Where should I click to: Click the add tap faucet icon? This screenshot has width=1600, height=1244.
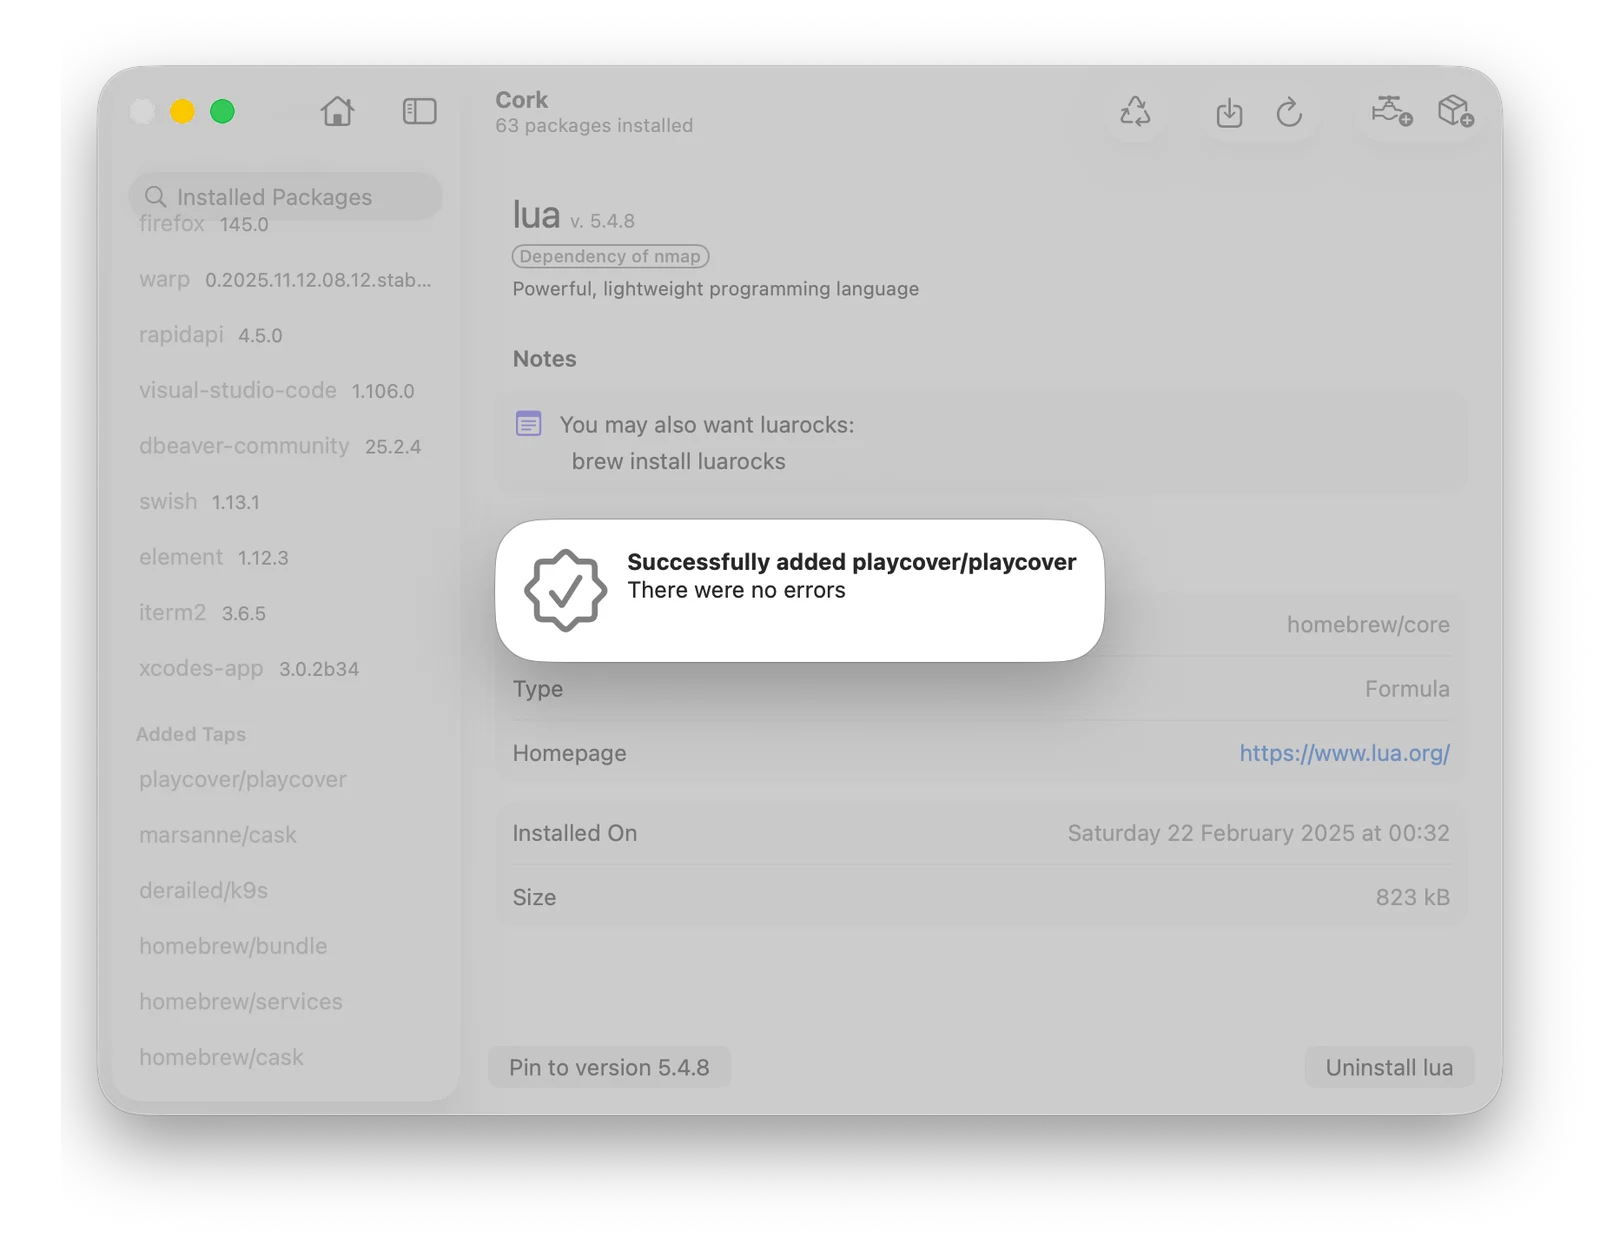coord(1391,110)
